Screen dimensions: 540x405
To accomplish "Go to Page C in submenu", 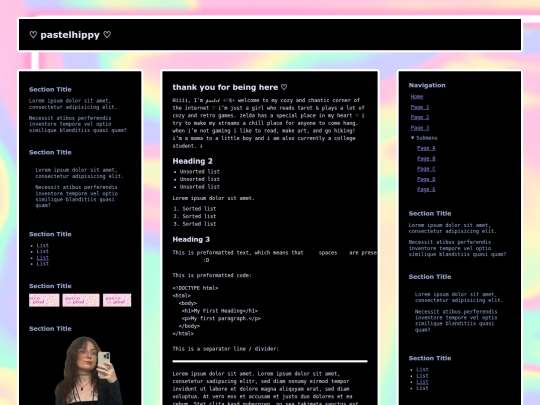I will tap(426, 169).
